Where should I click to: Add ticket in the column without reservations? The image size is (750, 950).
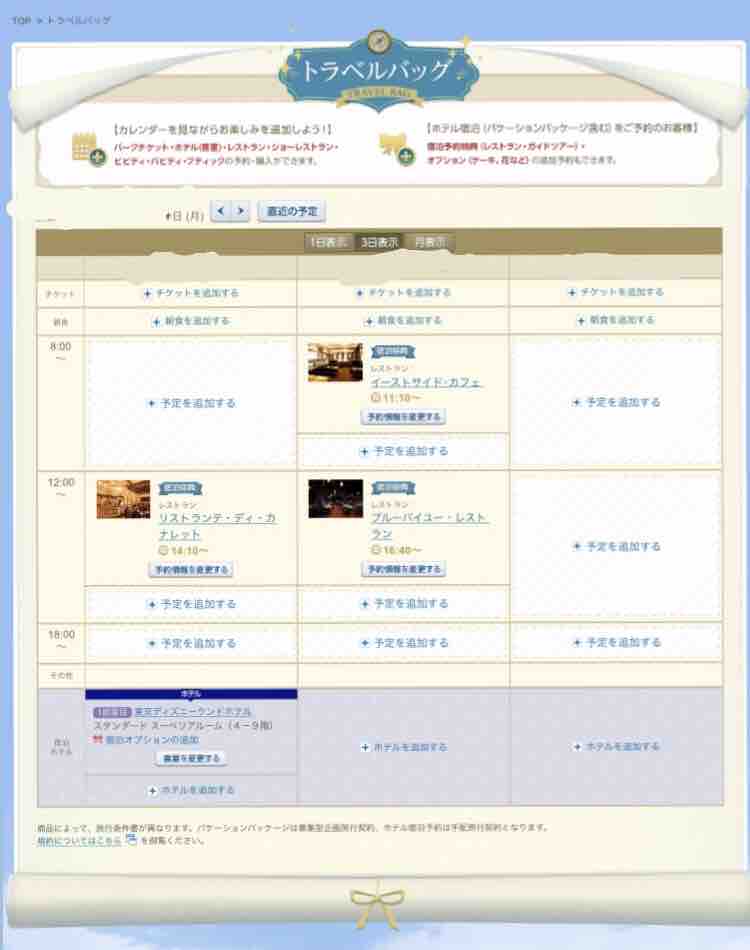tap(616, 292)
